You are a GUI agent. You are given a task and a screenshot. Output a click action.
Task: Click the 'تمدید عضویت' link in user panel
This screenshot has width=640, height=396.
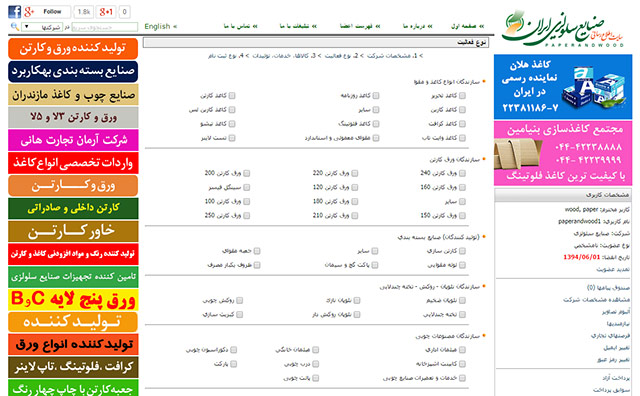(x=613, y=269)
